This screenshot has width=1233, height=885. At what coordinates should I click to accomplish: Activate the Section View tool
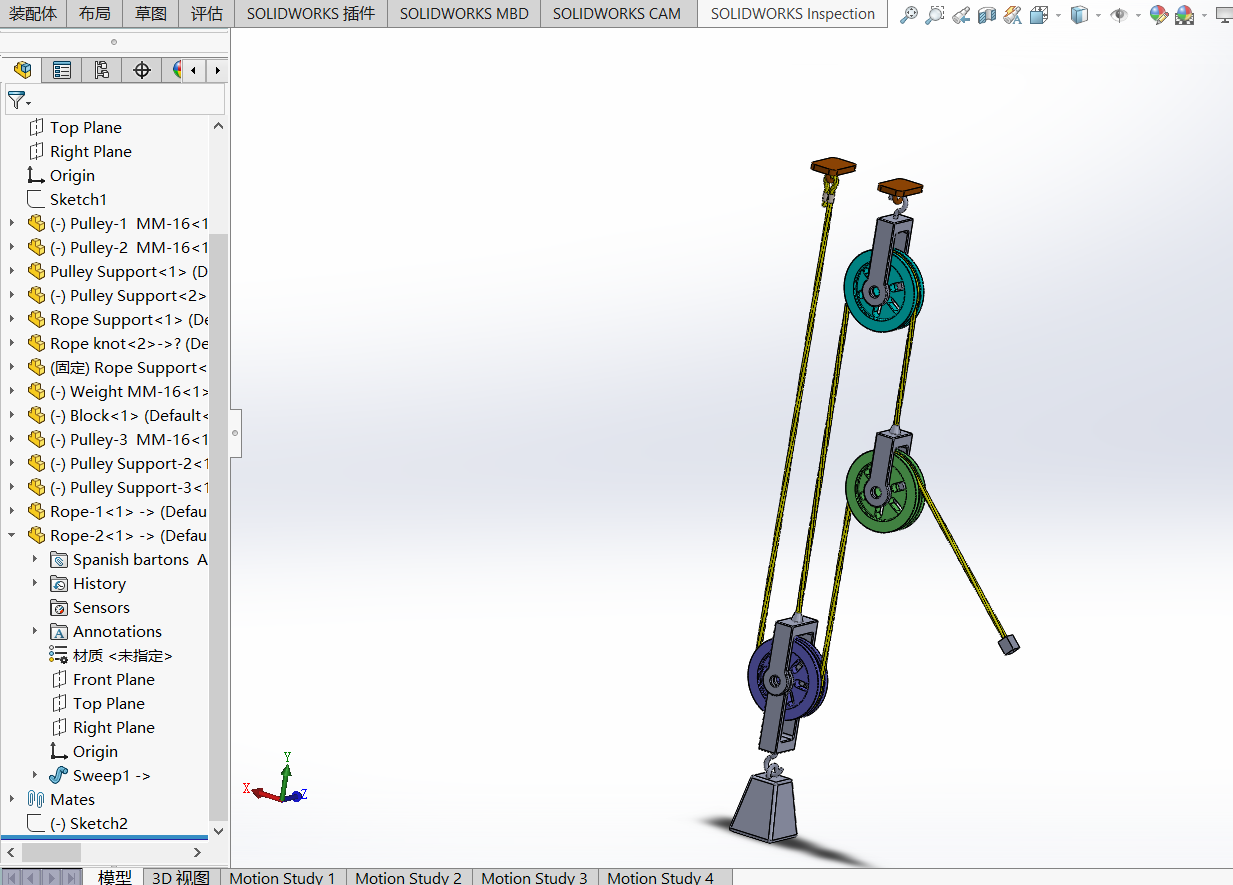(x=986, y=15)
